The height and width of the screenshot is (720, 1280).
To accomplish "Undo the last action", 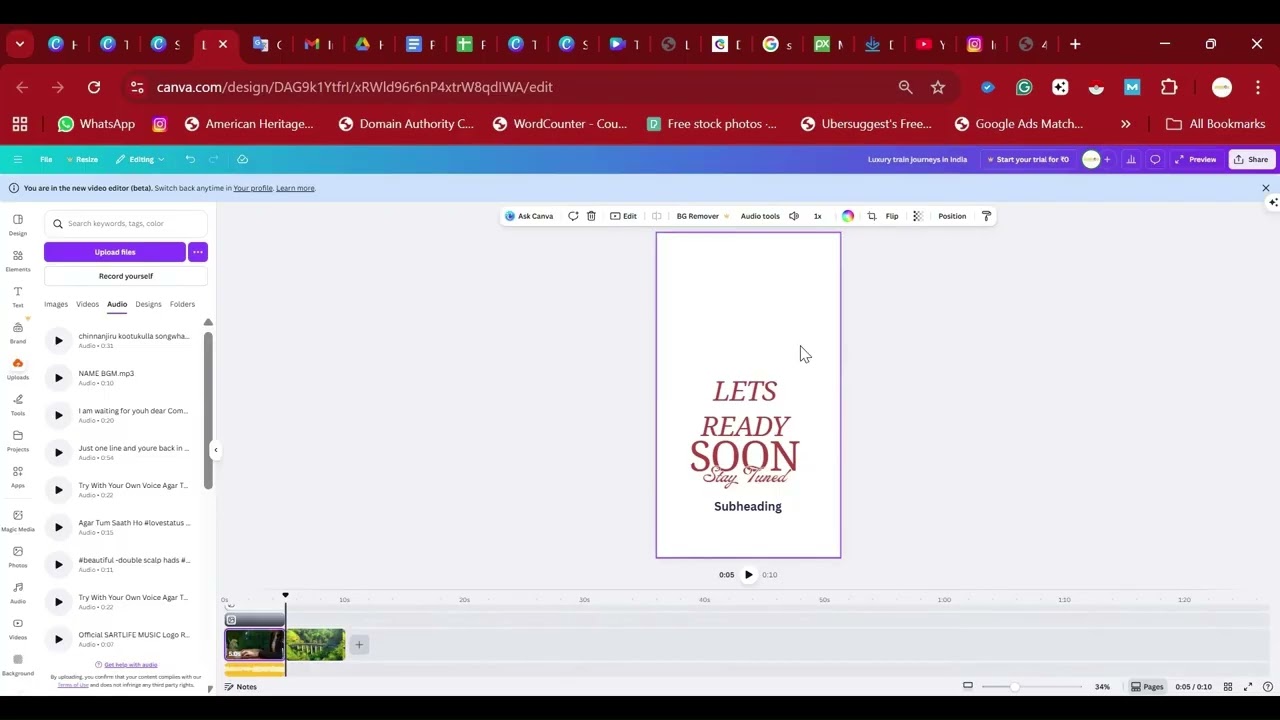I will point(190,159).
